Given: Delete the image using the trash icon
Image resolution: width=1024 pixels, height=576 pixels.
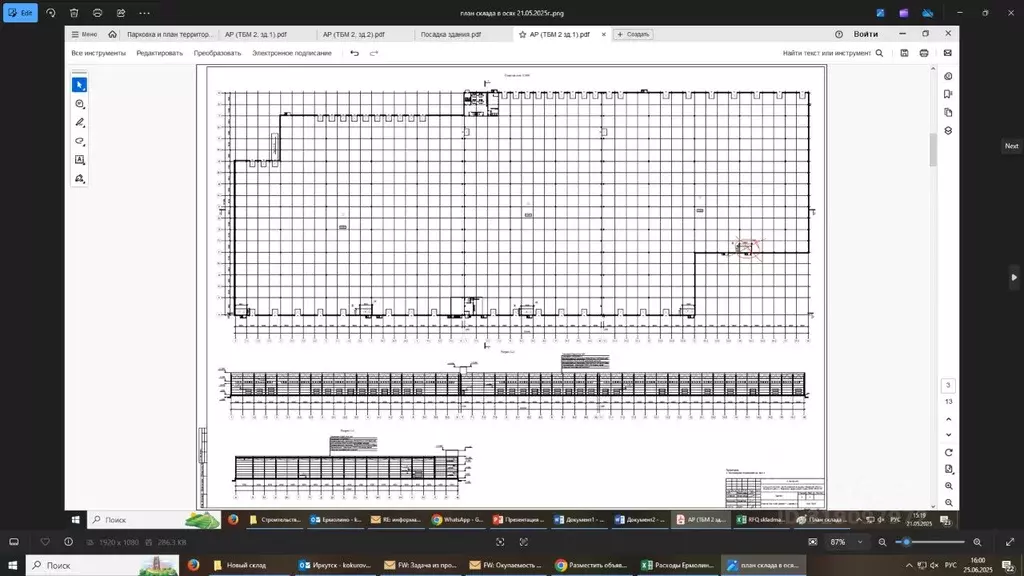Looking at the screenshot, I should point(74,13).
